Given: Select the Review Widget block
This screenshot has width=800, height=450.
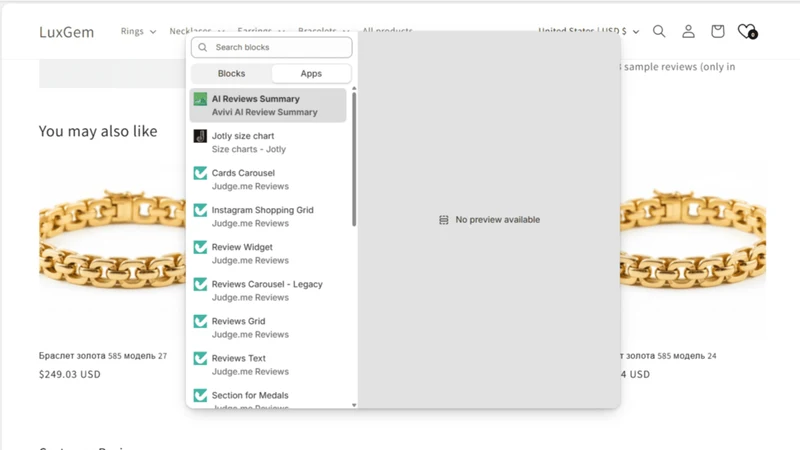Looking at the screenshot, I should coord(268,254).
